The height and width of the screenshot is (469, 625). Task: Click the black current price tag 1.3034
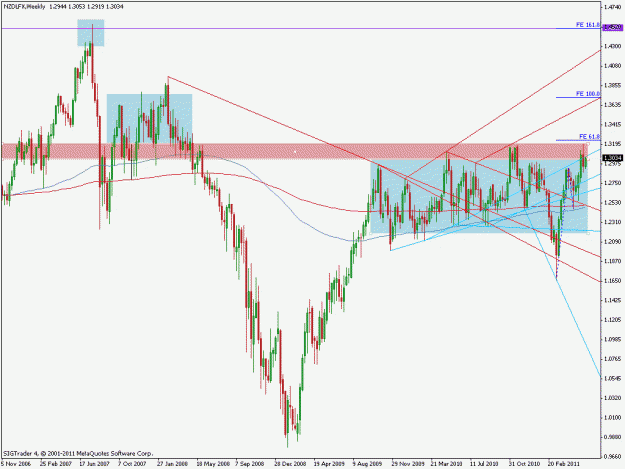pyautogui.click(x=613, y=158)
